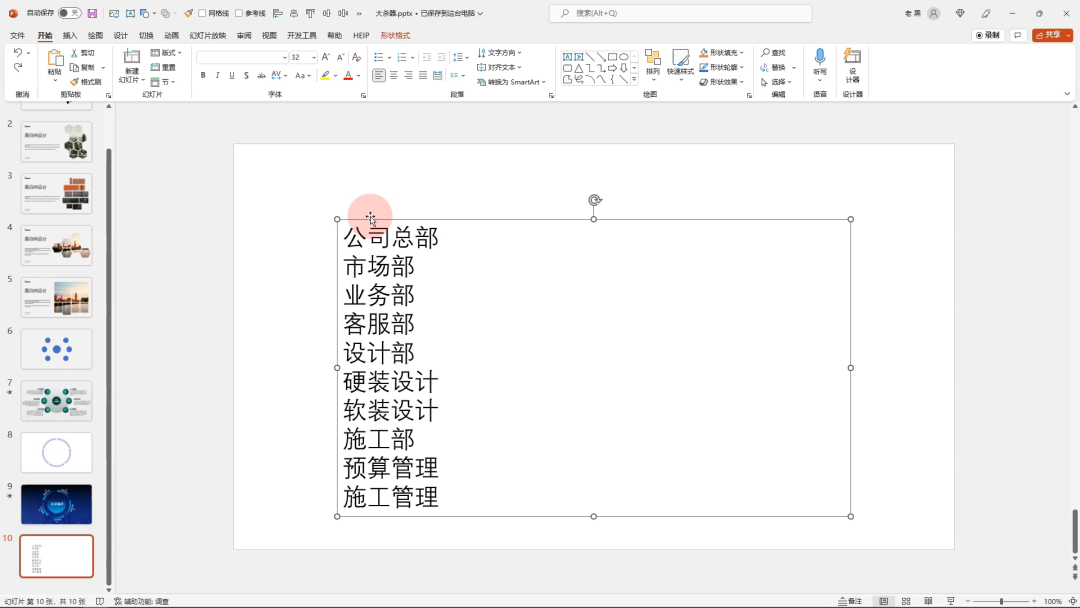
Task: Align text right
Action: [408, 75]
